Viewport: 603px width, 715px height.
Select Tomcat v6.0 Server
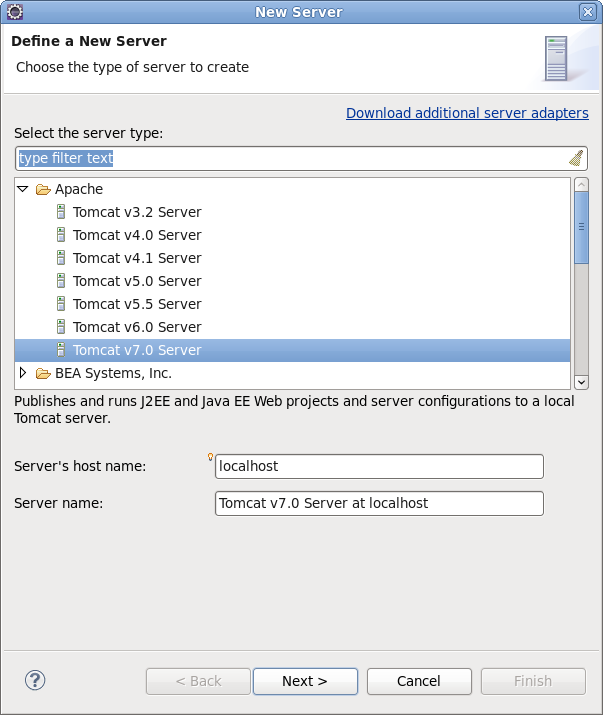[137, 327]
